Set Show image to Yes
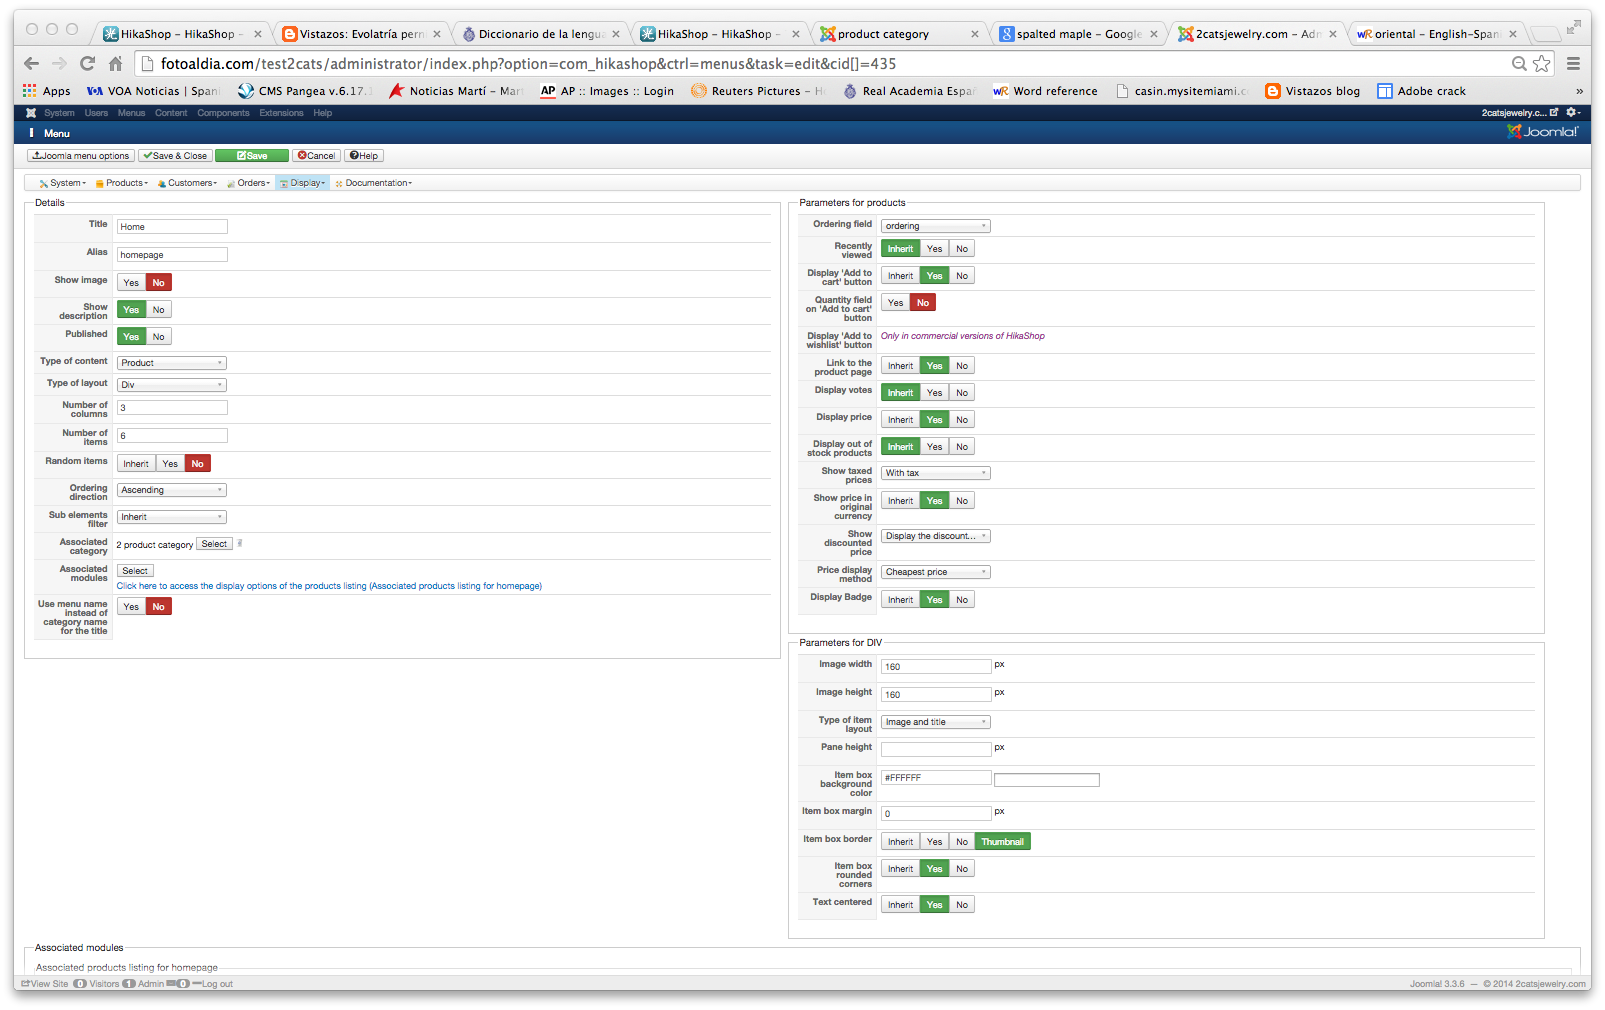The width and height of the screenshot is (1605, 1010). coord(131,283)
